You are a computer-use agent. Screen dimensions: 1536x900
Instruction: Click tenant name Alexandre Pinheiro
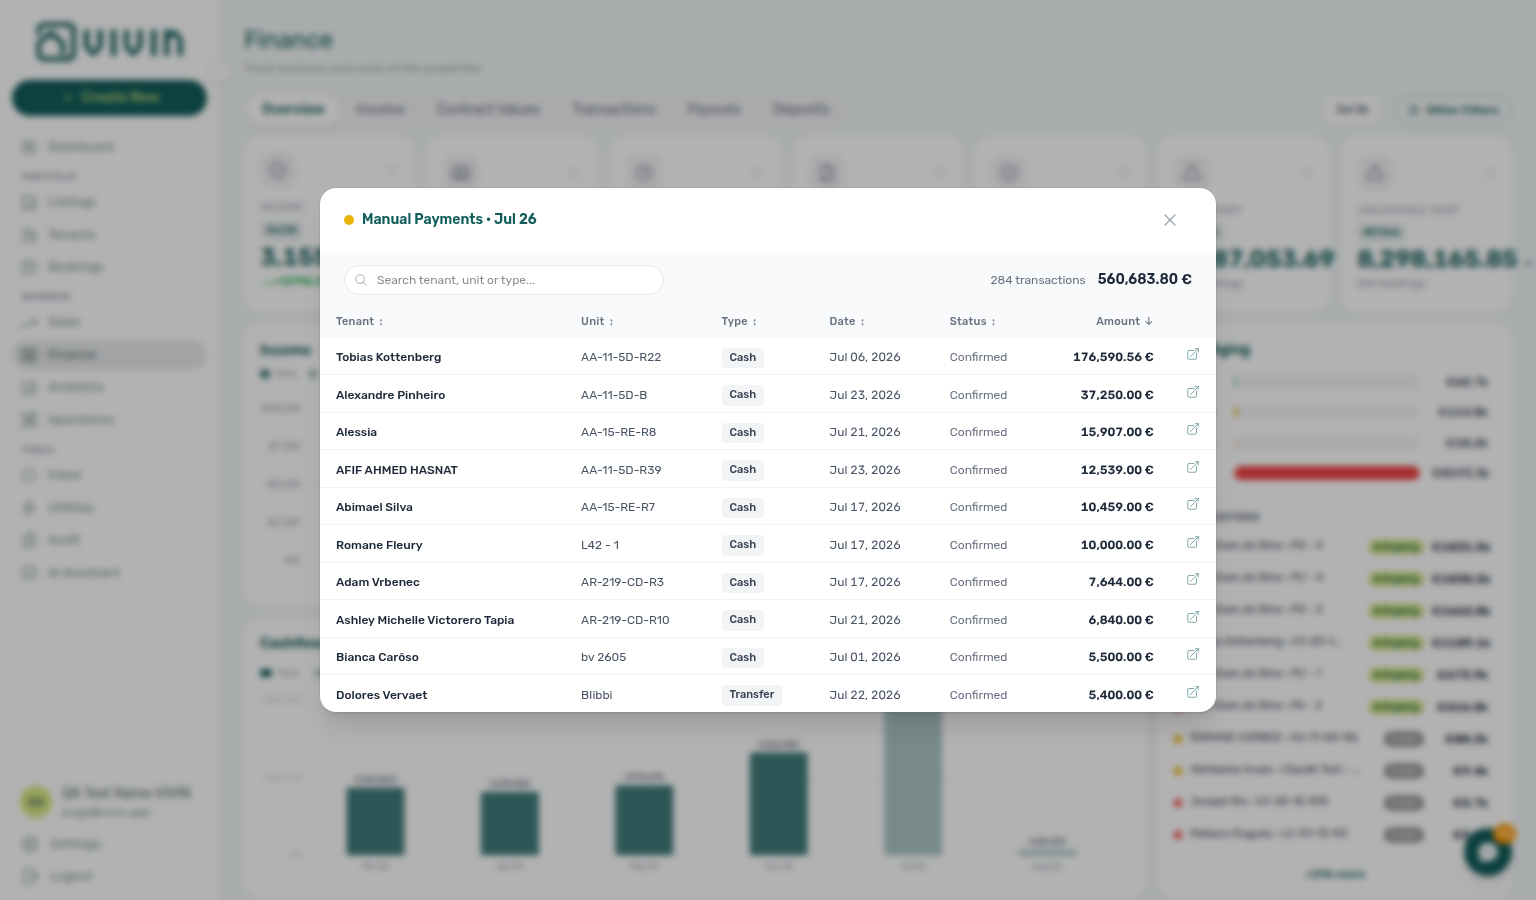pos(390,395)
